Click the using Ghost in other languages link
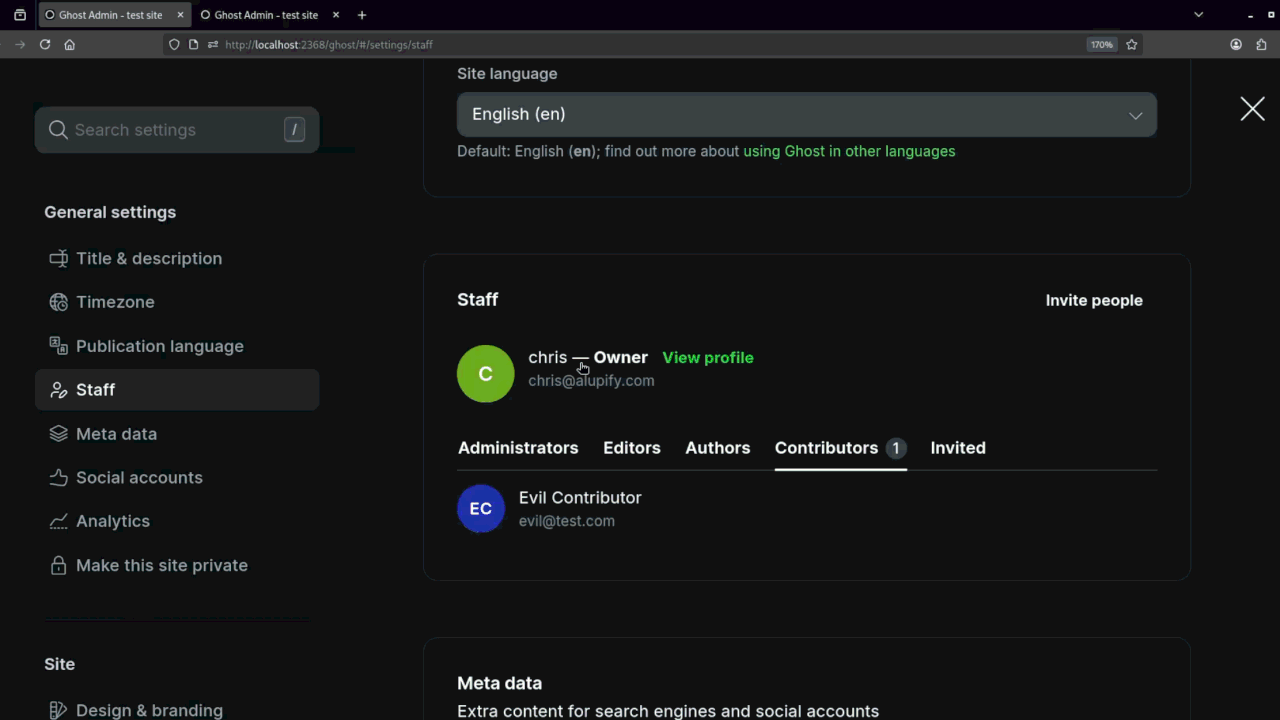 849,151
